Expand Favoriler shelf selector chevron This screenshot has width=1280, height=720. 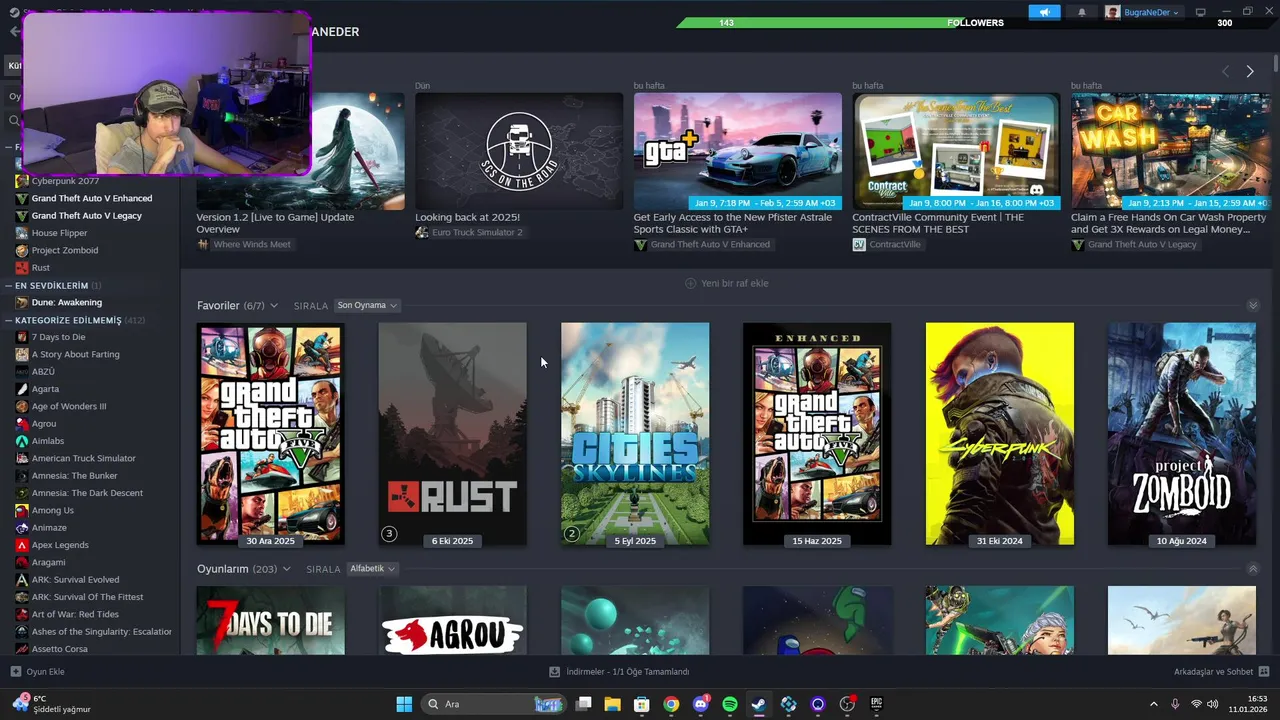tap(274, 305)
